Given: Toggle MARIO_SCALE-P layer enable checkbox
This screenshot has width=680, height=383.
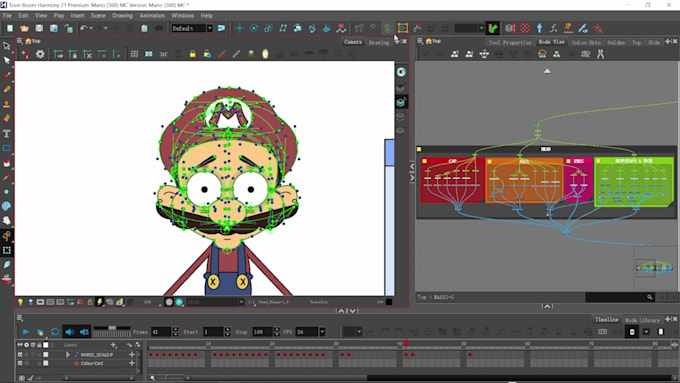Looking at the screenshot, I should (x=20, y=355).
